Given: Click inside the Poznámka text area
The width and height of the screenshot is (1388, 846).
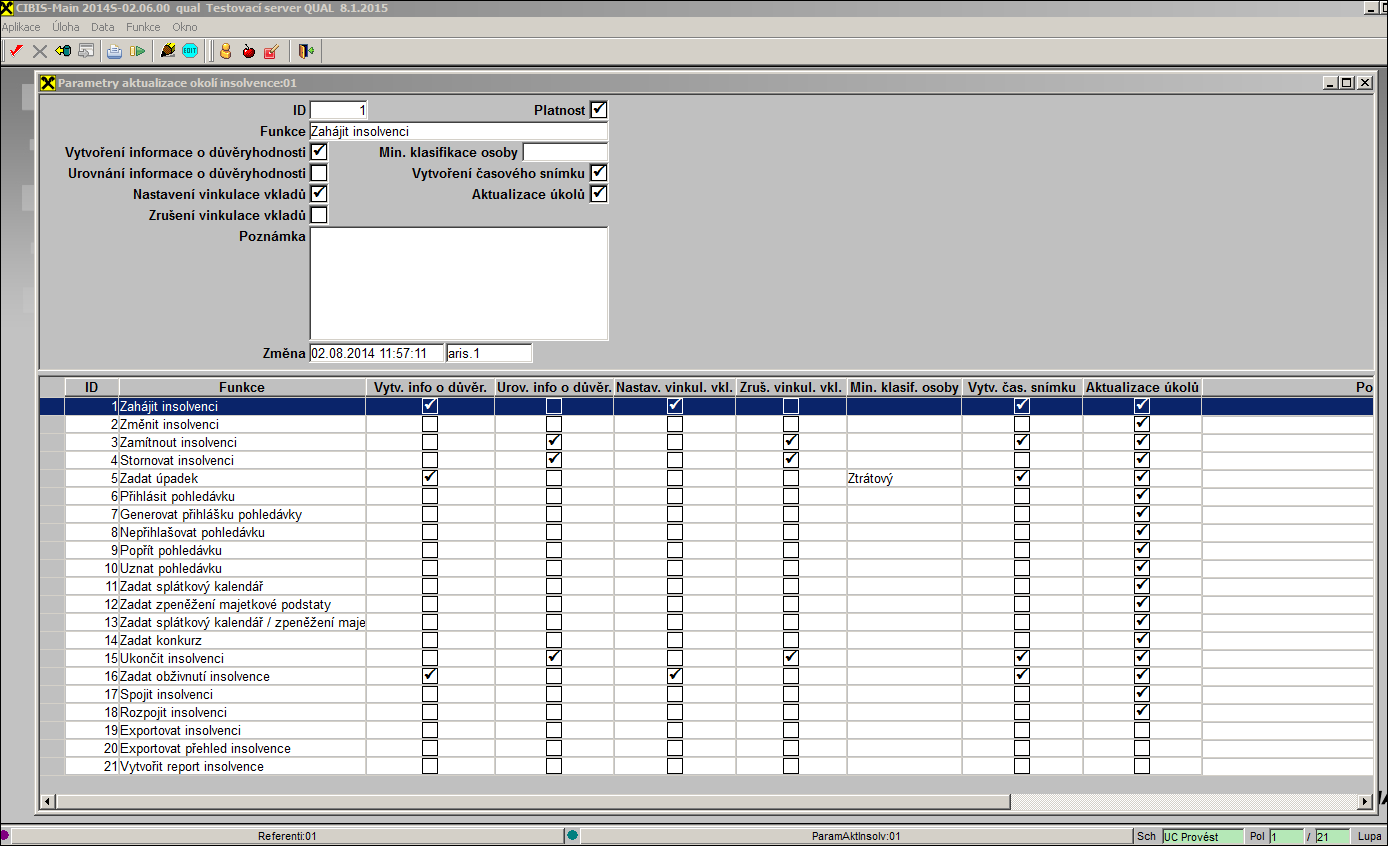Looking at the screenshot, I should (459, 284).
